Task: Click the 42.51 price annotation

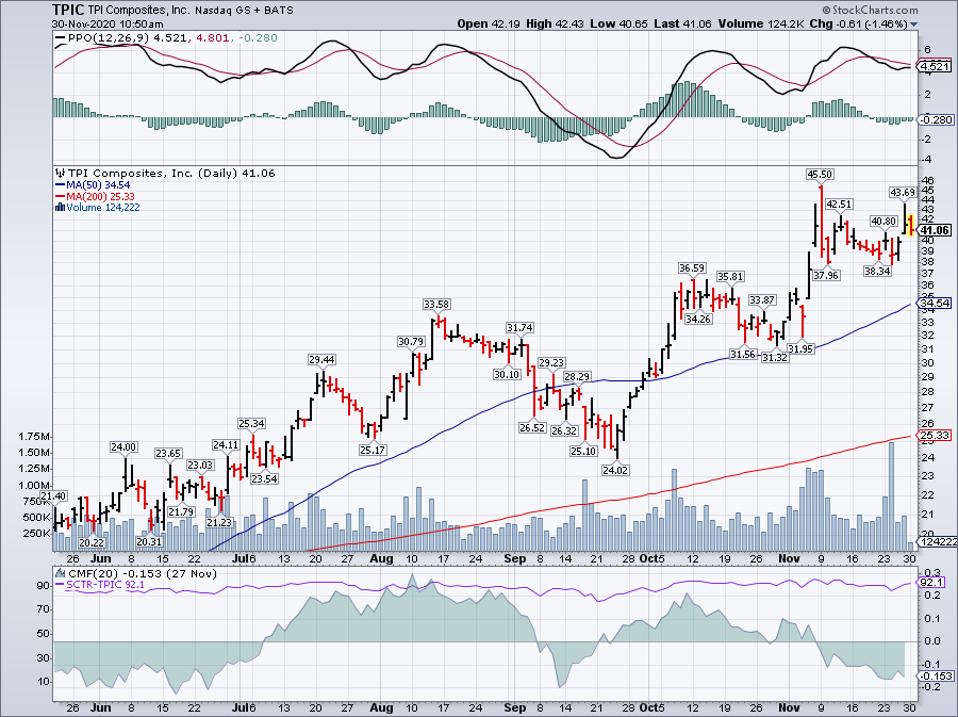Action: tap(838, 204)
